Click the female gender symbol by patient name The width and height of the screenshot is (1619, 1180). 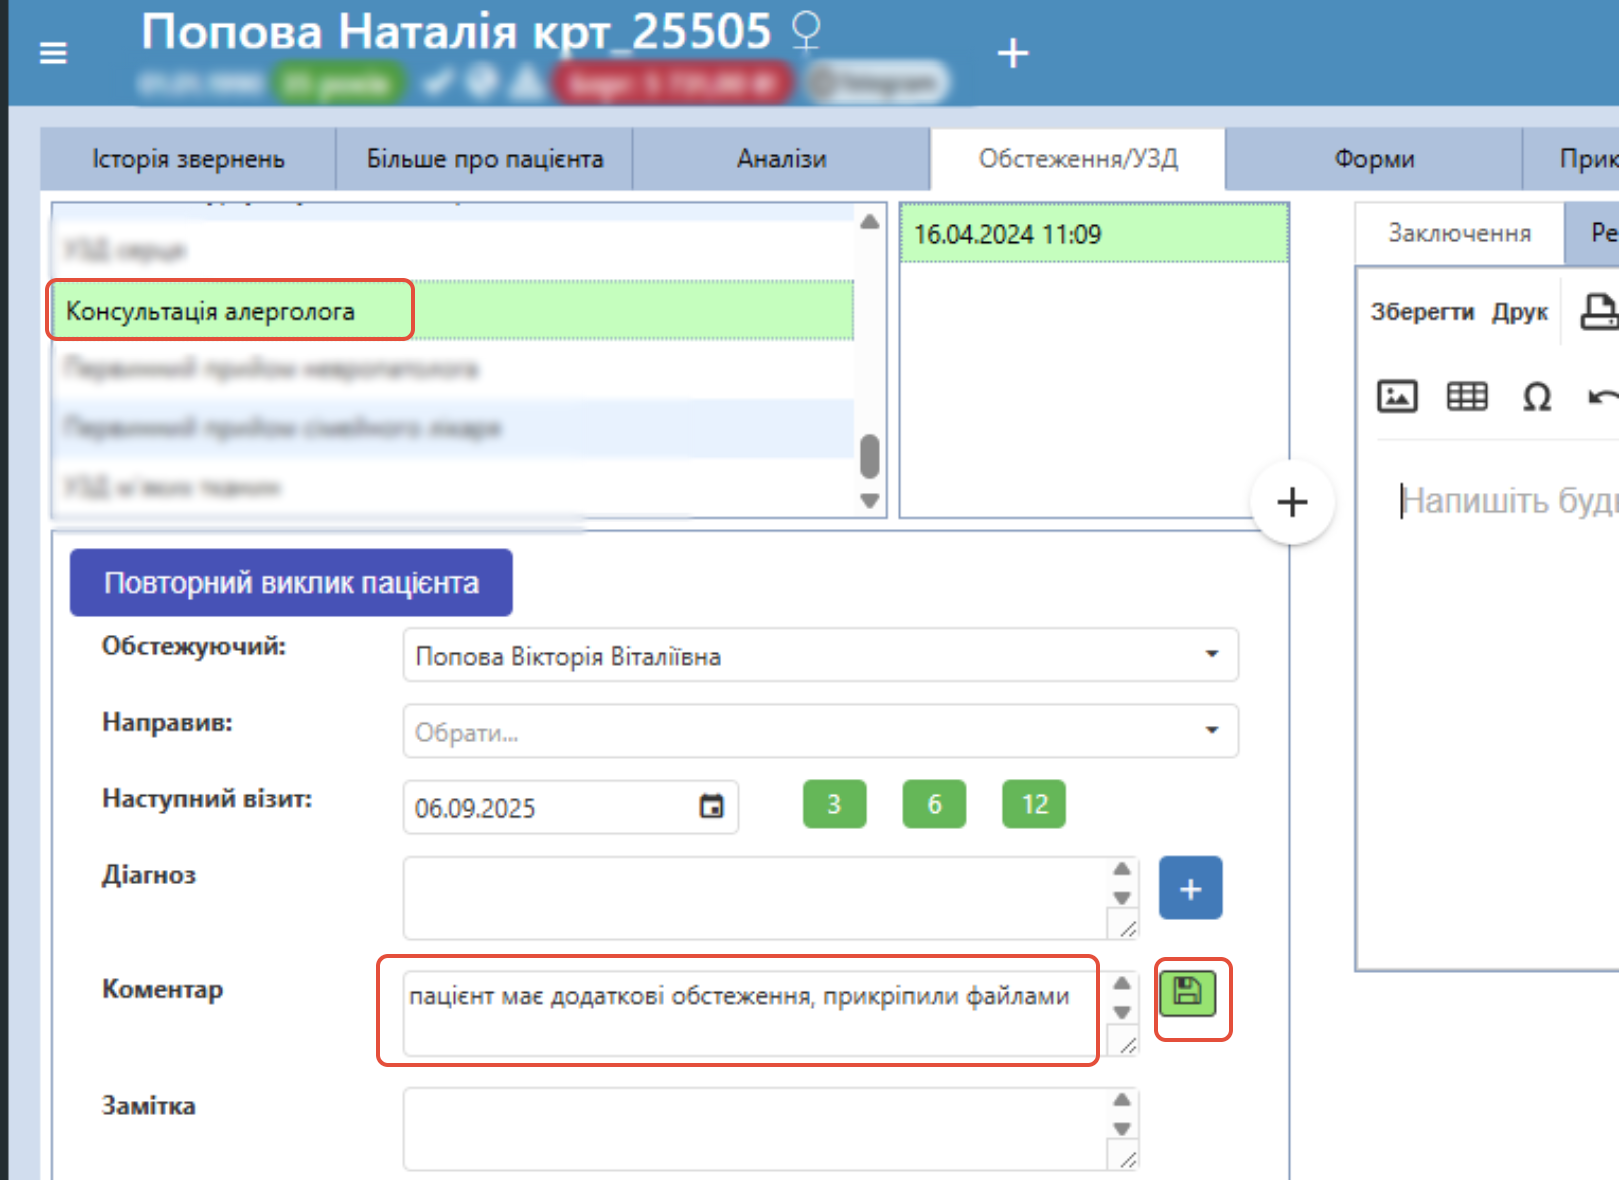[x=805, y=31]
